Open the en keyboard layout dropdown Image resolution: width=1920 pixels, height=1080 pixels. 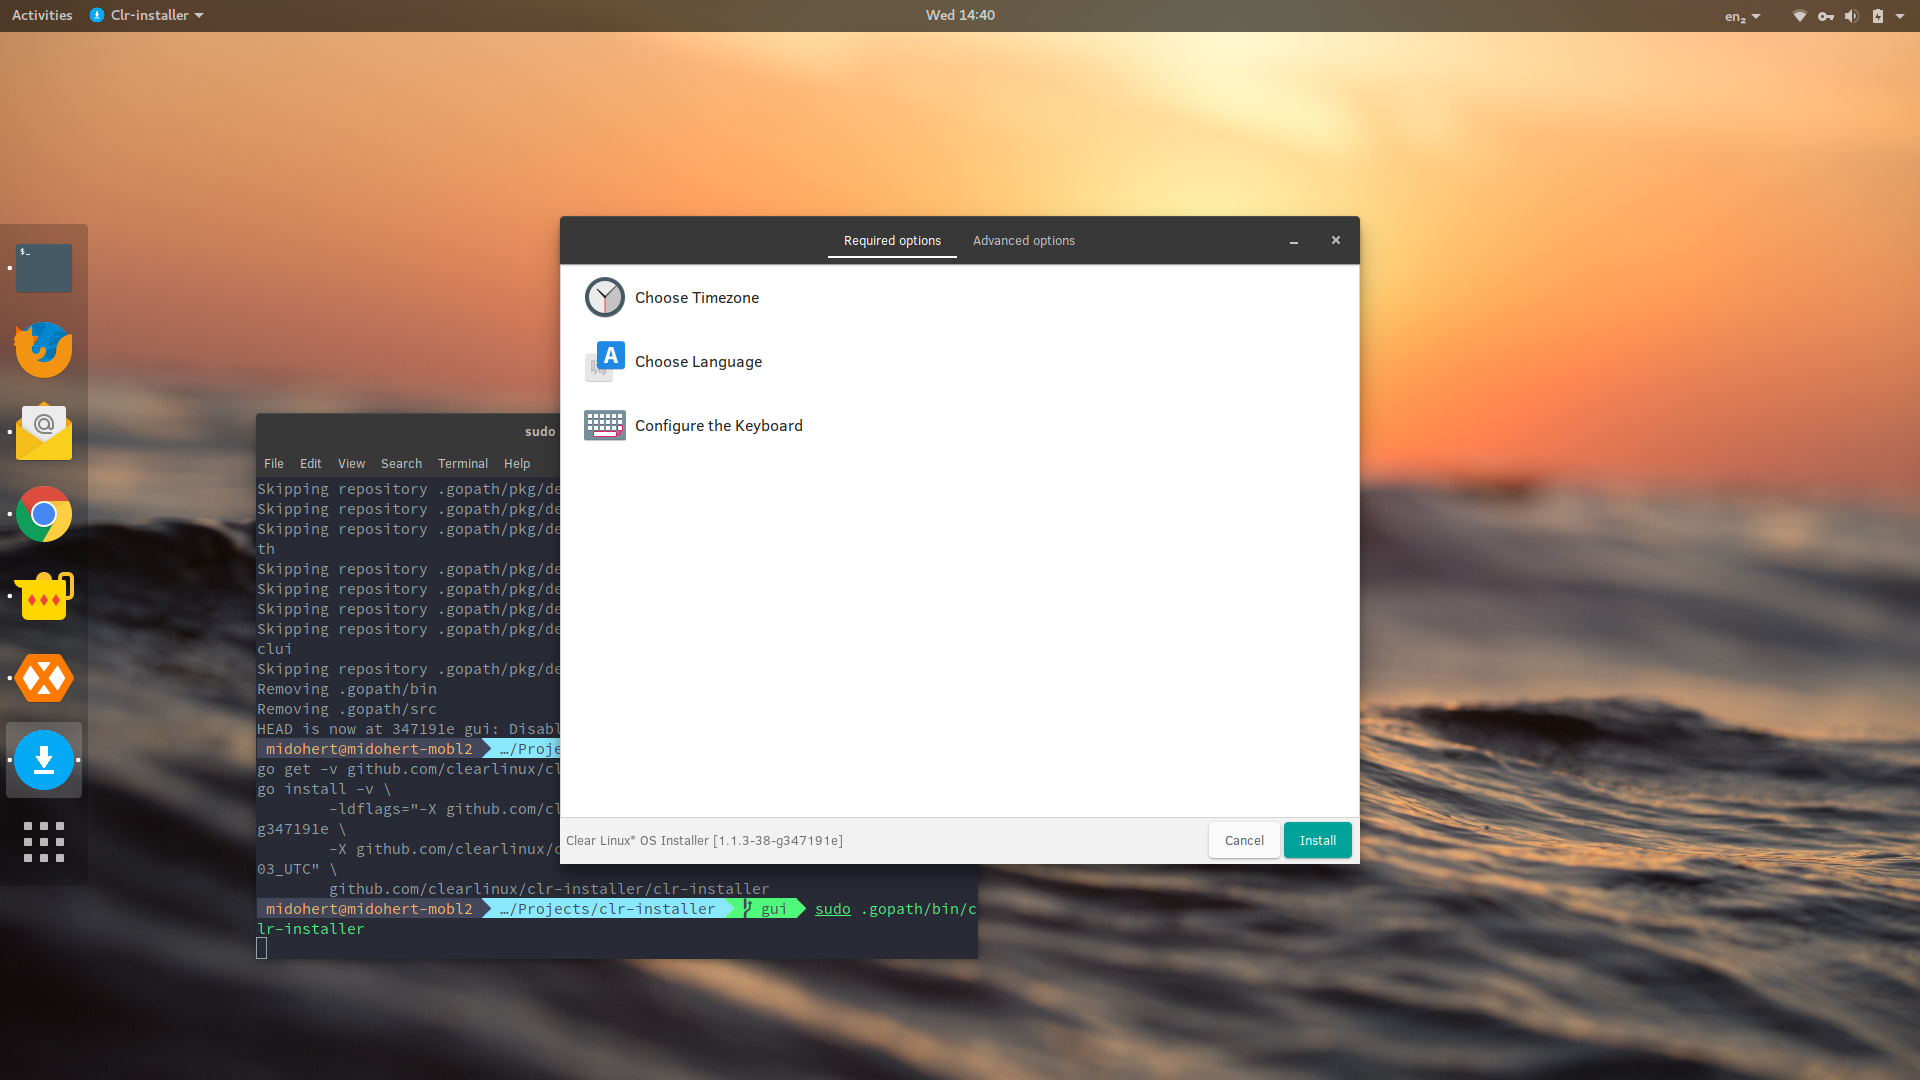coord(1742,16)
